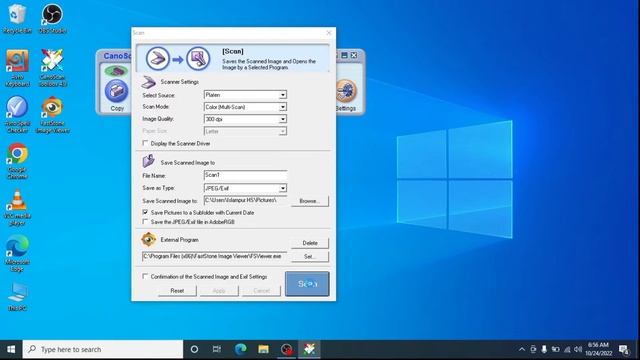This screenshot has height=360, width=640.
Task: Toggle Save Pictures to a Subfolder checkbox
Action: [145, 212]
